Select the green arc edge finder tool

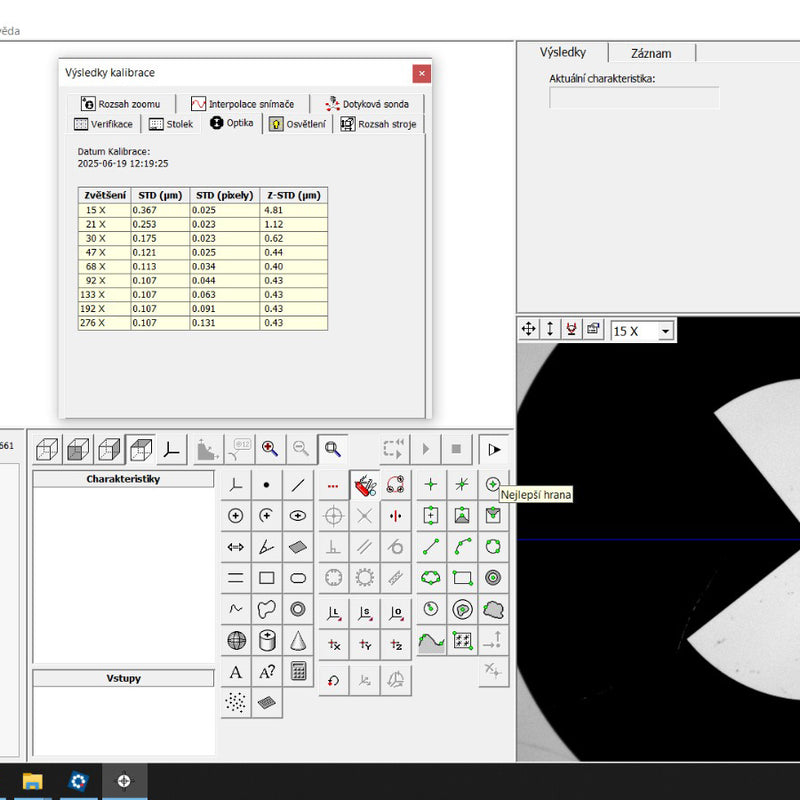click(x=462, y=546)
